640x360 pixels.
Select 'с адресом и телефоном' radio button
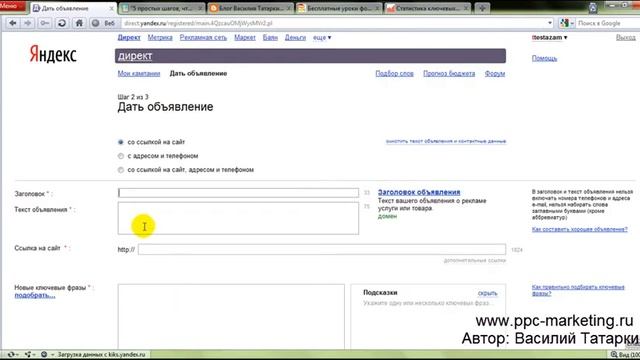pyautogui.click(x=120, y=156)
